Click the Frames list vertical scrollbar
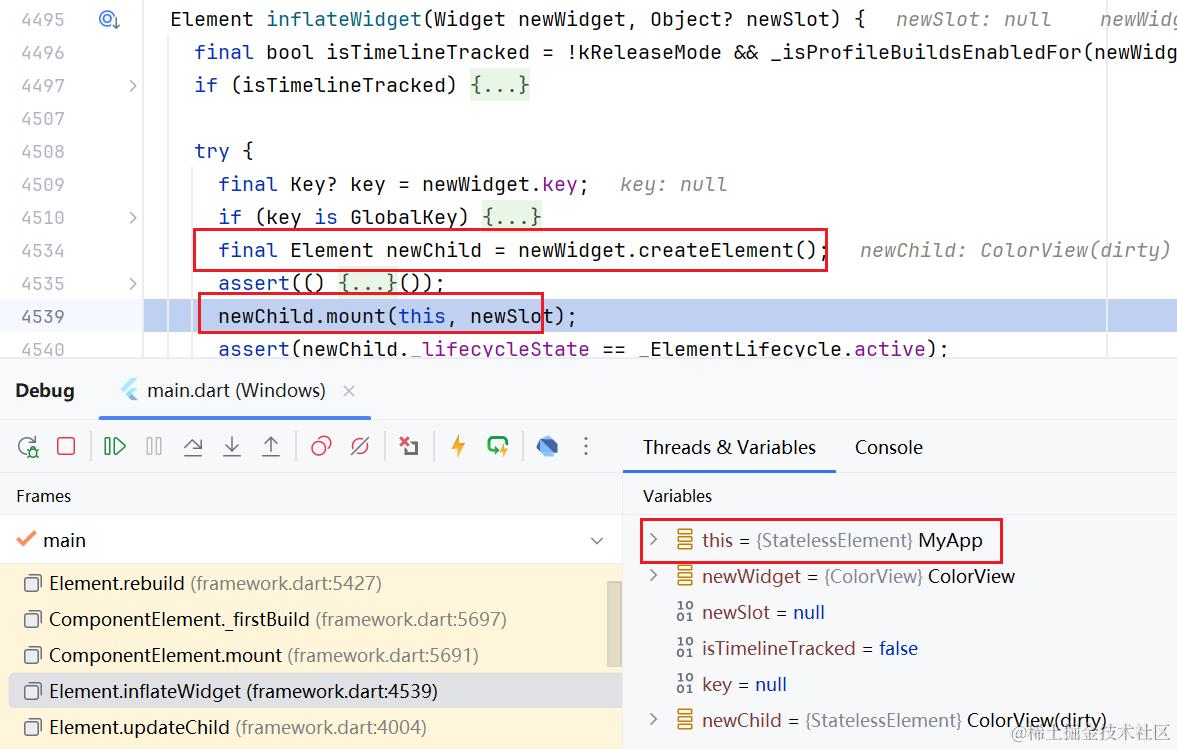1177x749 pixels. [x=614, y=624]
